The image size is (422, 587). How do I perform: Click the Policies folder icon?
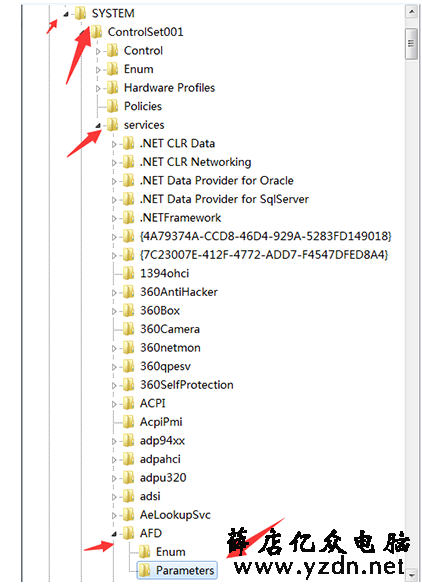click(x=113, y=106)
